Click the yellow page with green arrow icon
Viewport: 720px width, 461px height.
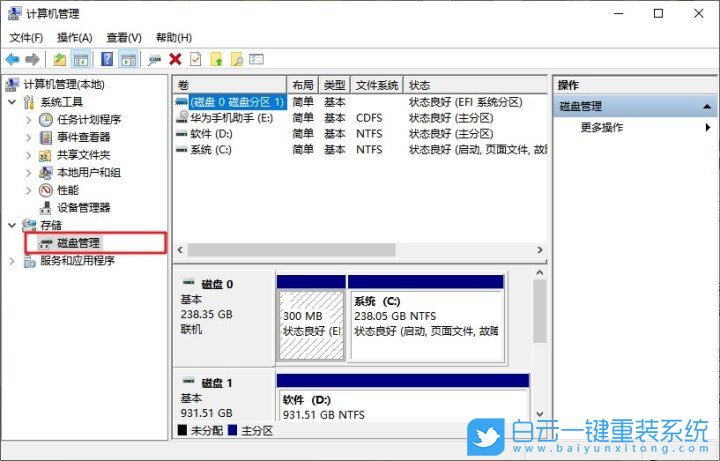[x=216, y=59]
